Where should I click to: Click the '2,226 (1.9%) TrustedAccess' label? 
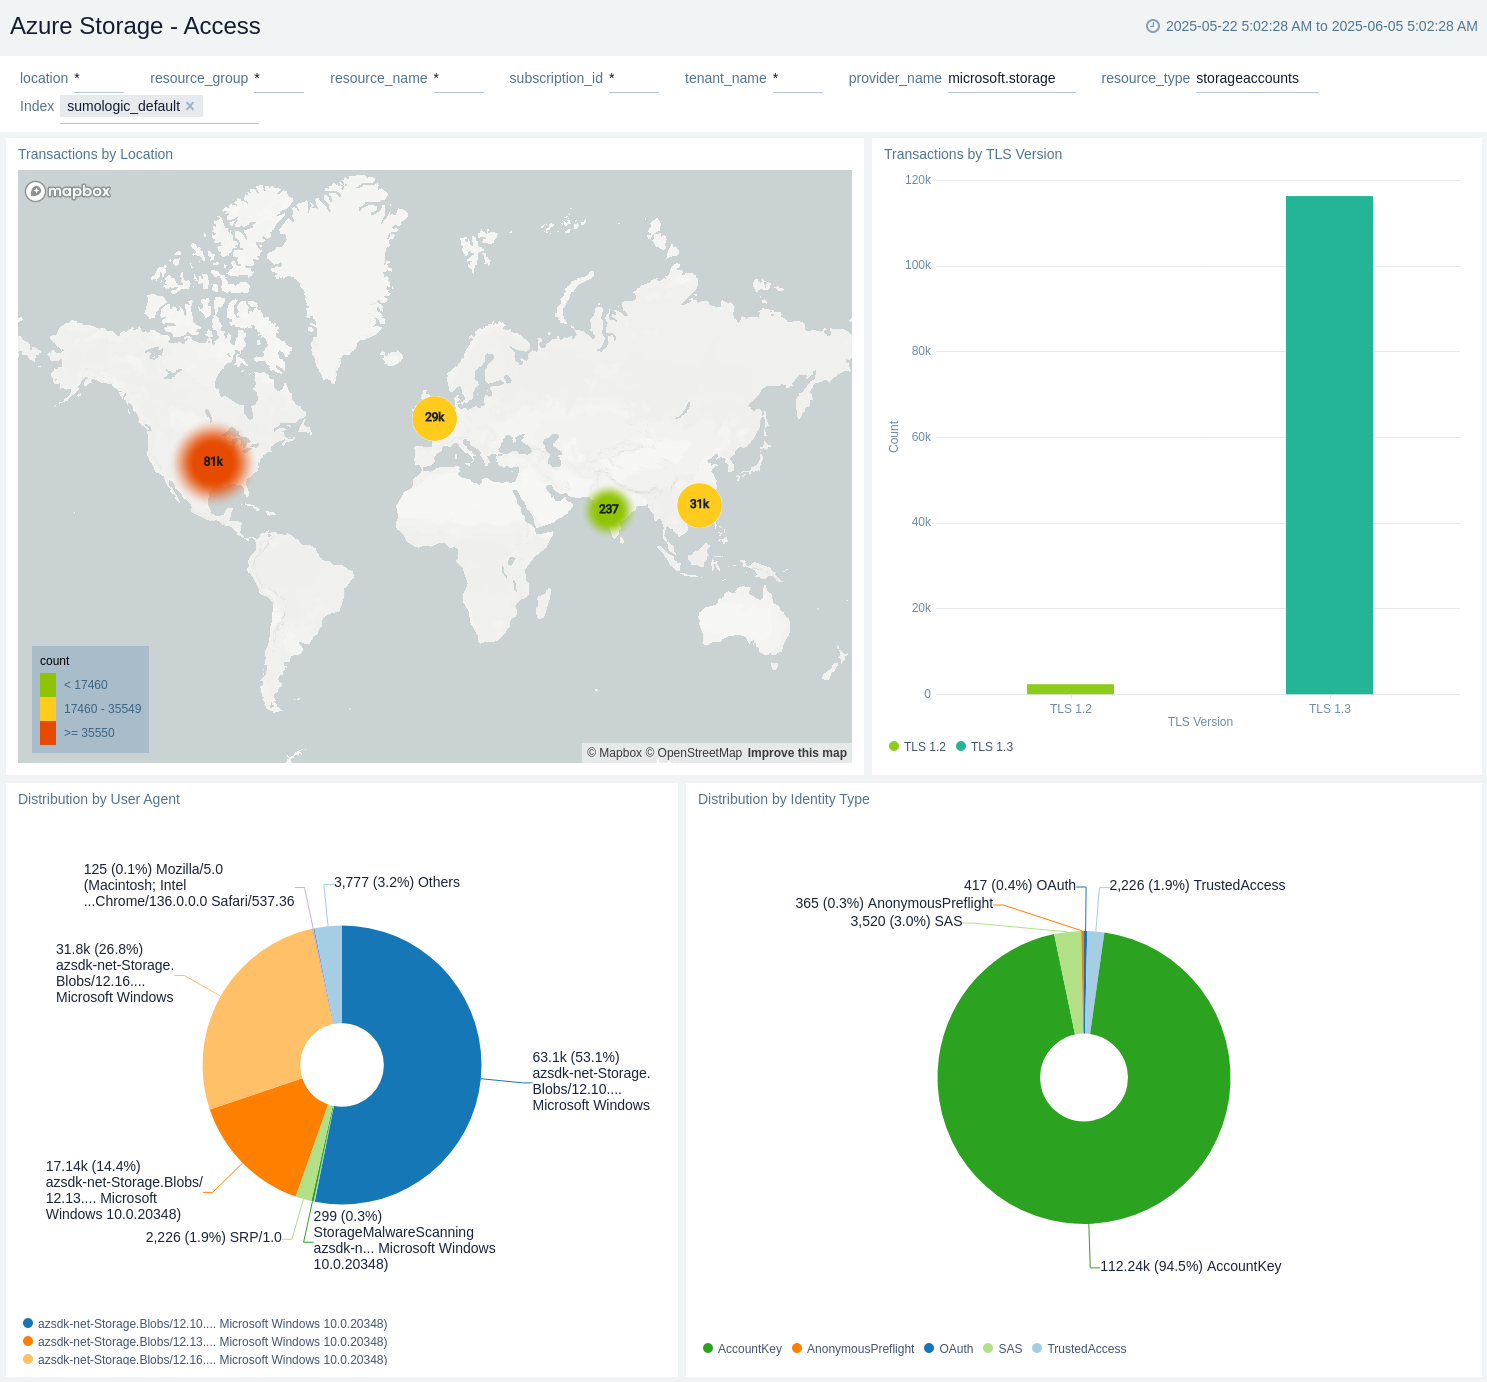click(x=1197, y=885)
